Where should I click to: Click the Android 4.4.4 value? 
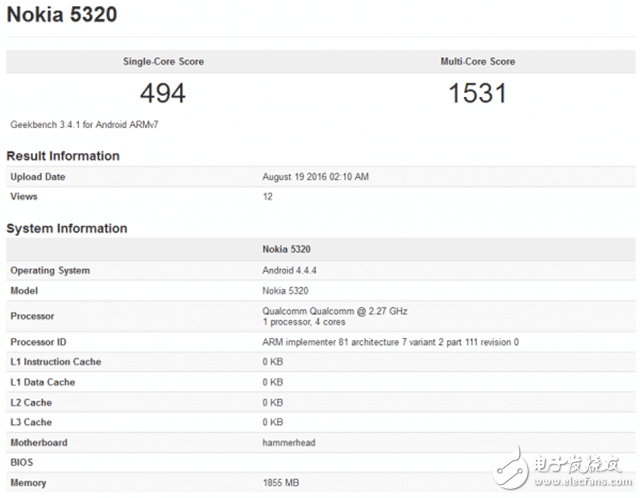289,271
